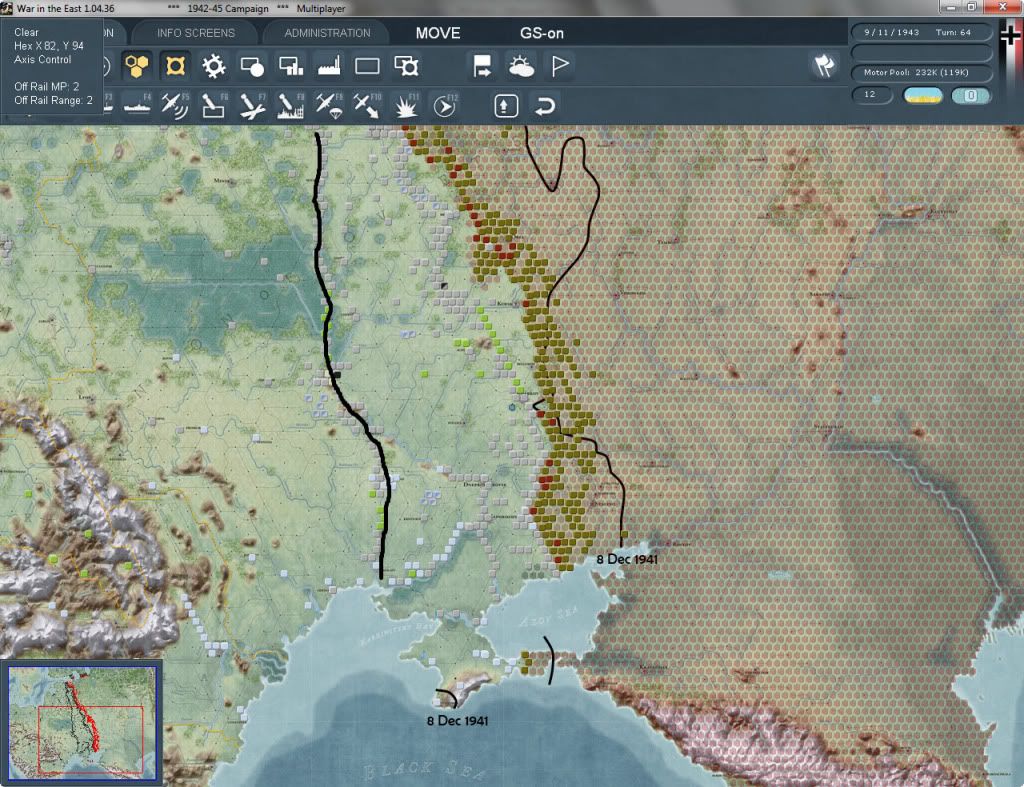The width and height of the screenshot is (1024, 787).
Task: Open the weather icon with sun and cloud
Action: (x=521, y=66)
